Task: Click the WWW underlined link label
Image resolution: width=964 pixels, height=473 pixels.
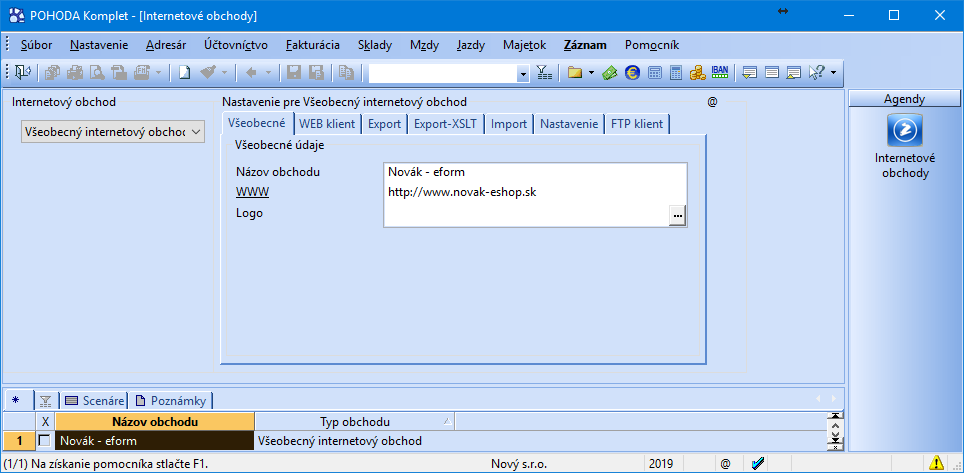Action: [x=252, y=193]
